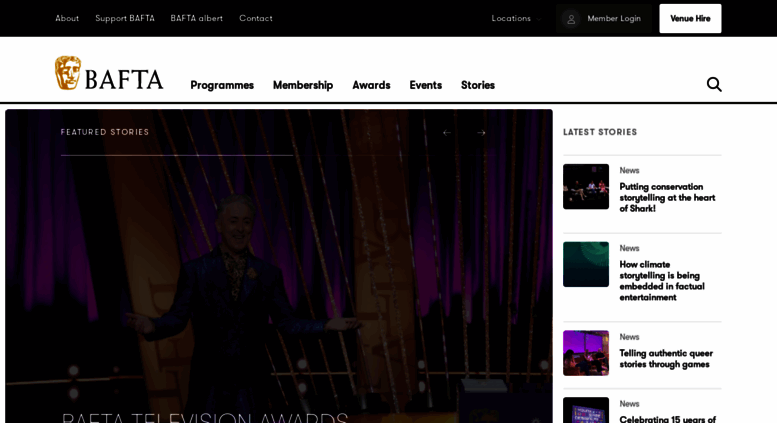Open 'Celebrating 15 years of' story headline
Screen dimensions: 777x423
click(667, 419)
